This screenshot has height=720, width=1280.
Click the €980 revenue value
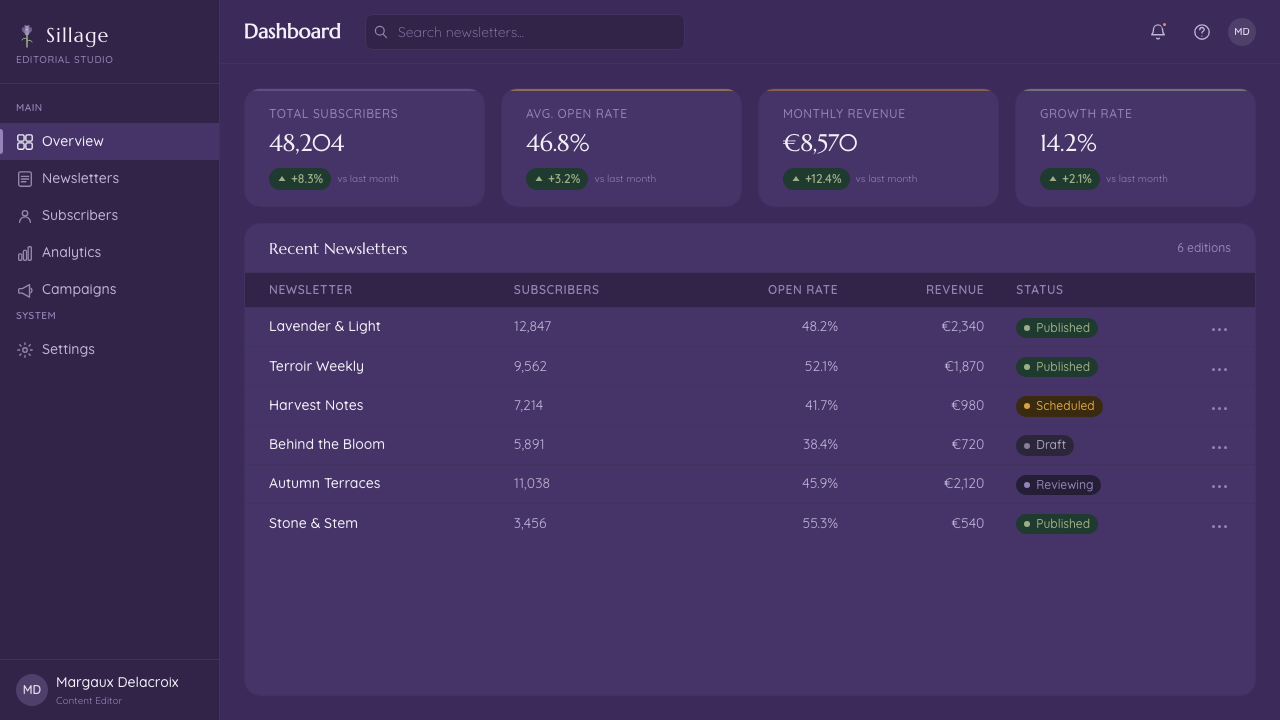(x=967, y=405)
